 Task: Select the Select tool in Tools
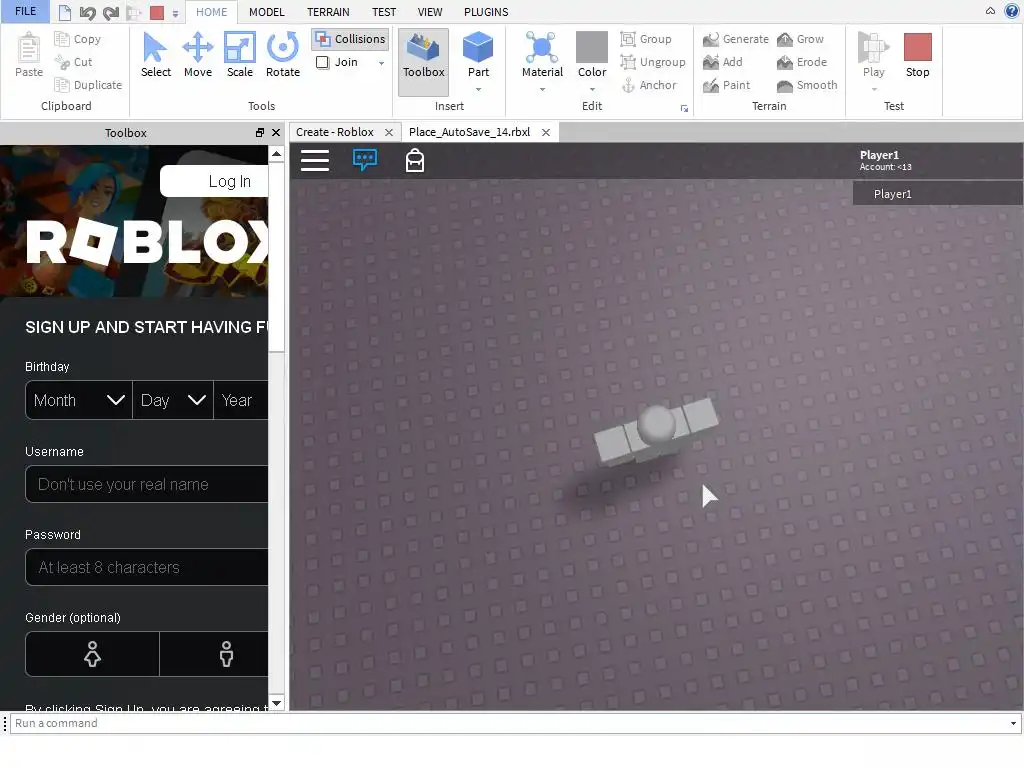coord(155,55)
